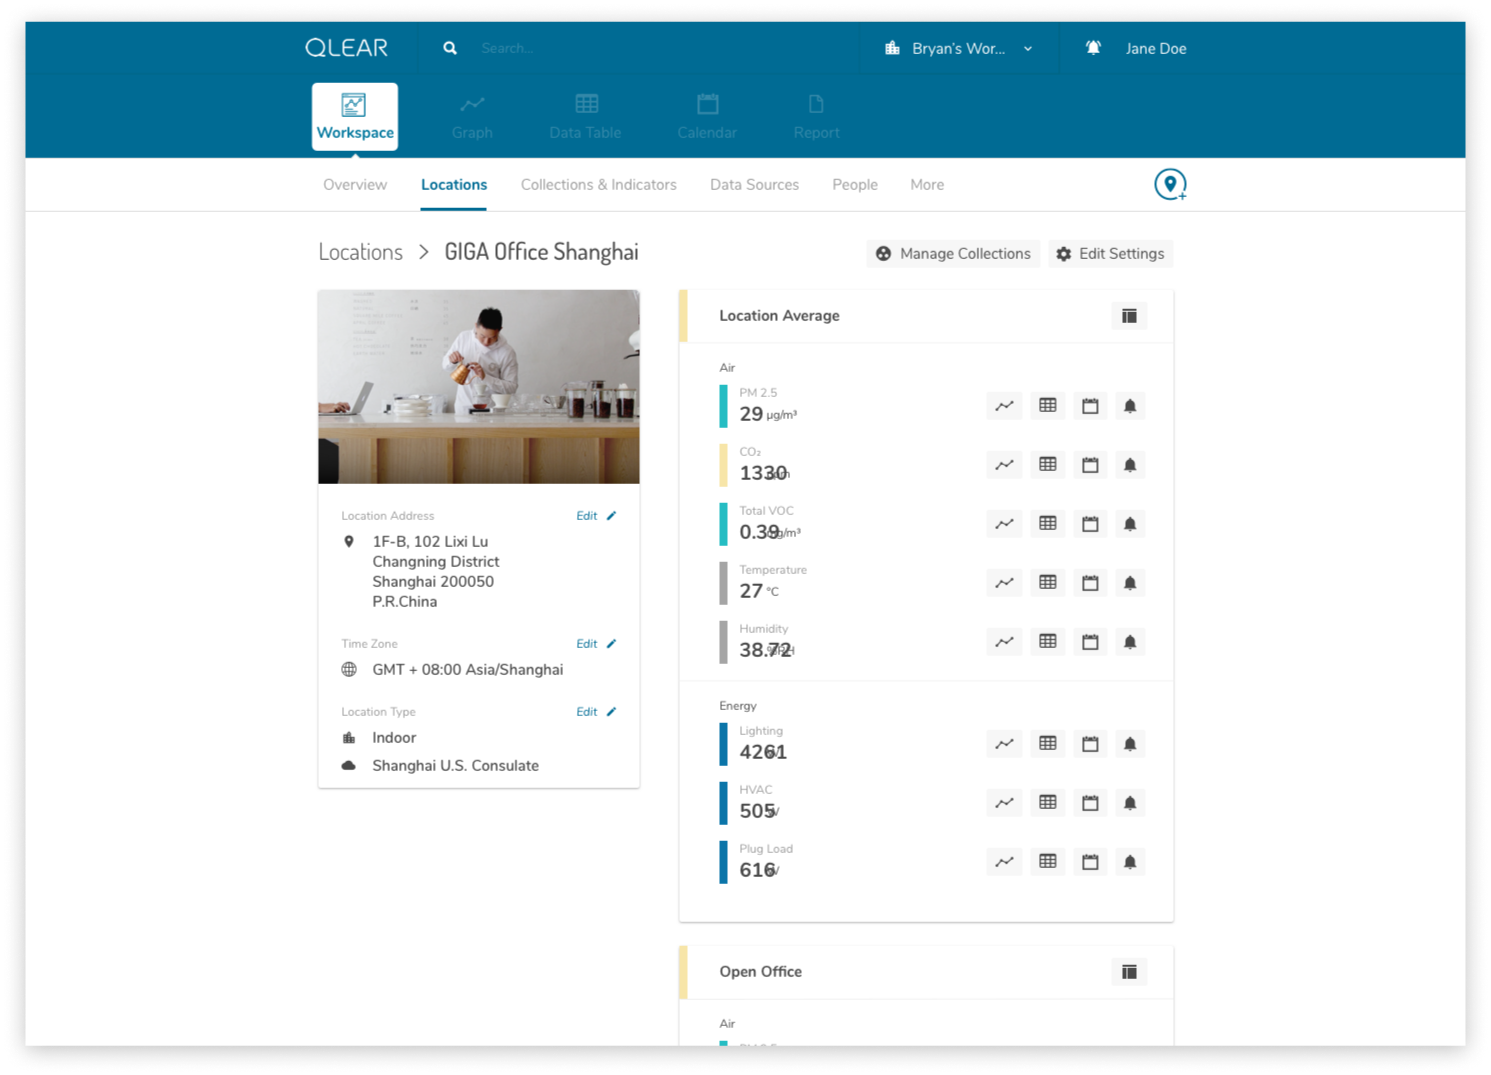
Task: Select the Locations sub-tab
Action: pyautogui.click(x=454, y=185)
